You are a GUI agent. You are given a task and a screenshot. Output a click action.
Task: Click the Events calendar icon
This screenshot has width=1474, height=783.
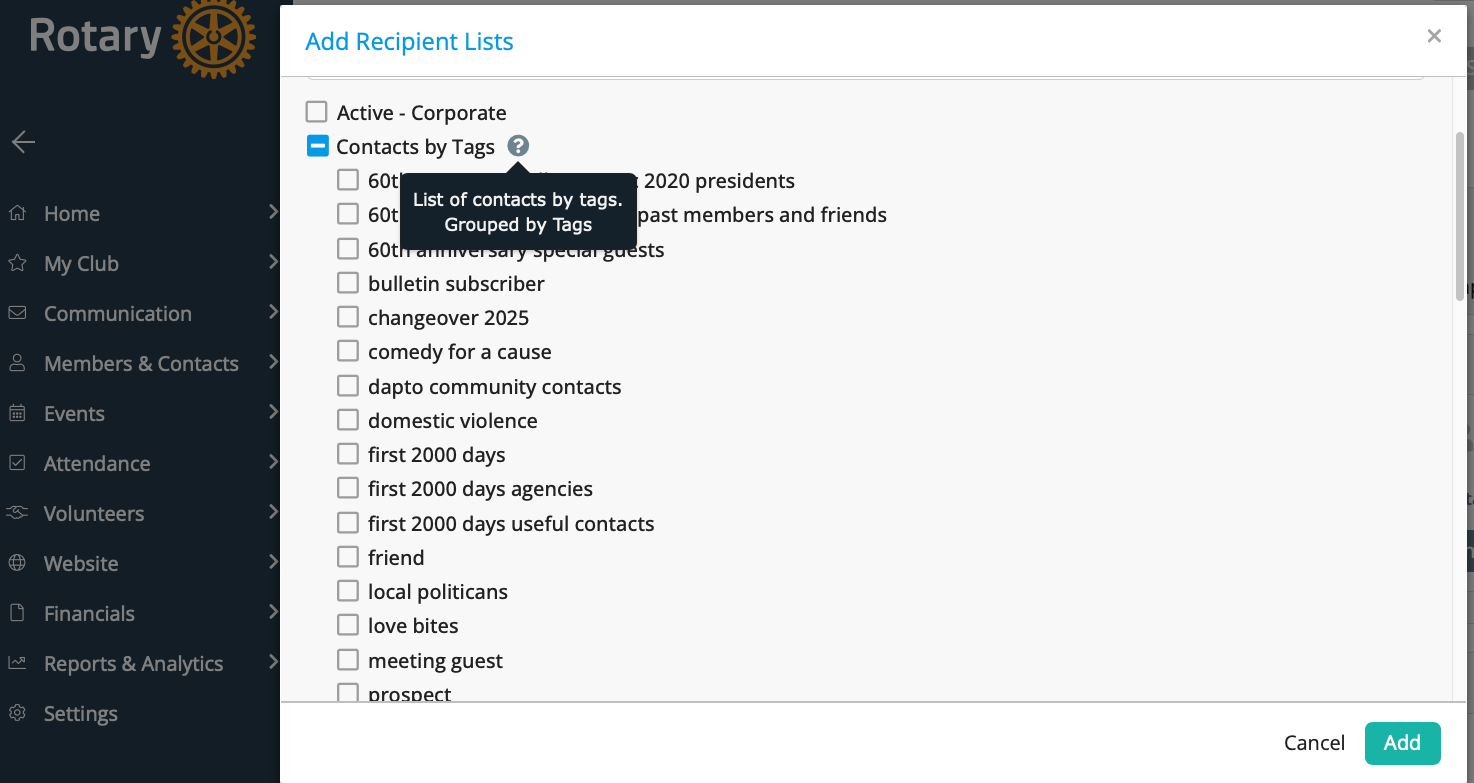(x=17, y=413)
